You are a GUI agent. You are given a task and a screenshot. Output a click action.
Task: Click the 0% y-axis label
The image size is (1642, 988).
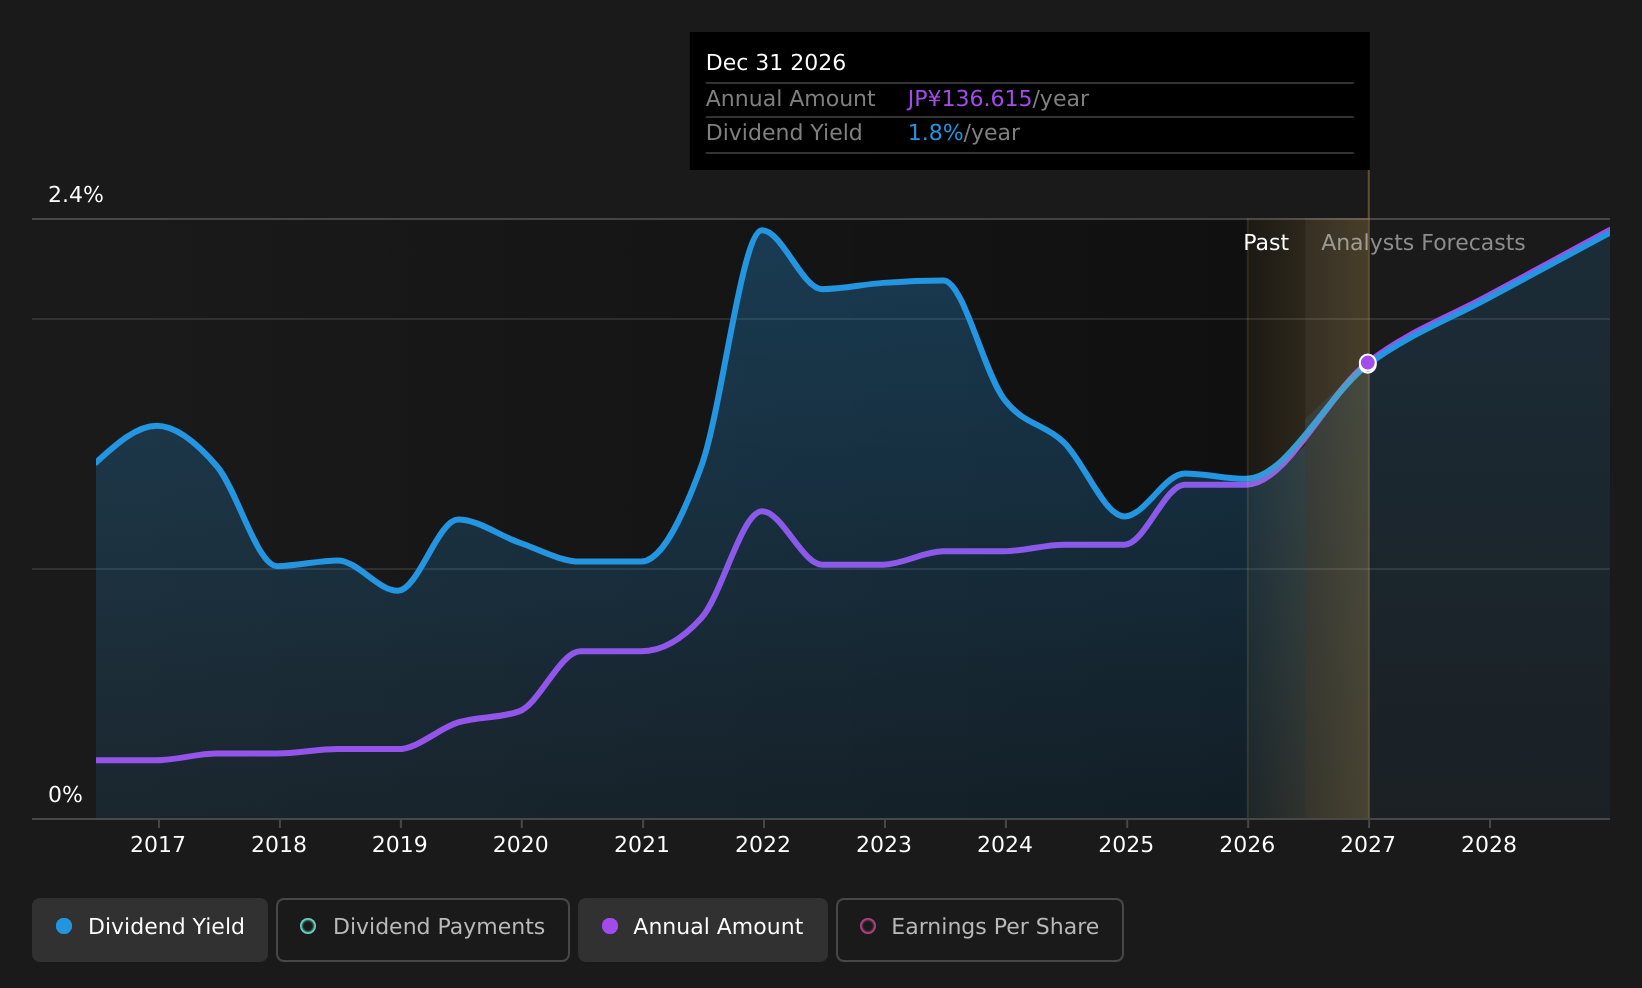click(65, 795)
